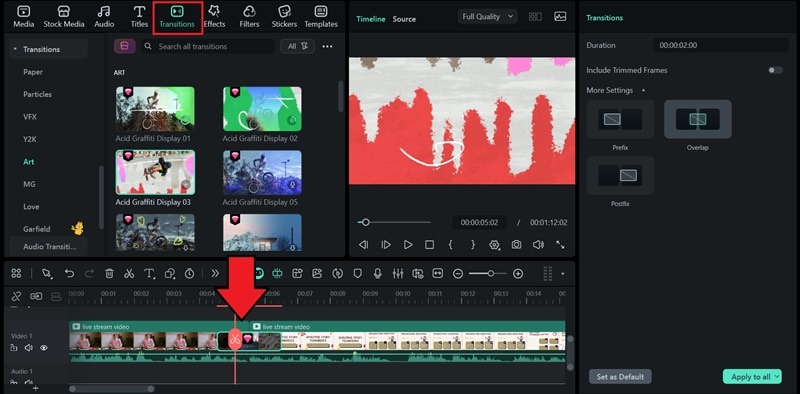Switch the preview to fullscreen

[560, 245]
